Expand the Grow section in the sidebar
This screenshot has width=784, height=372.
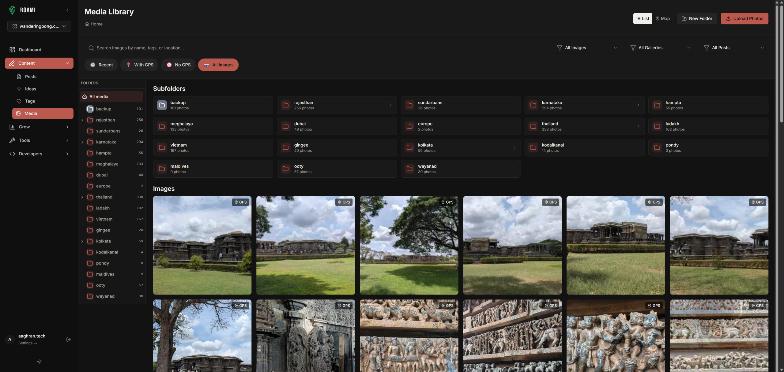pyautogui.click(x=39, y=127)
